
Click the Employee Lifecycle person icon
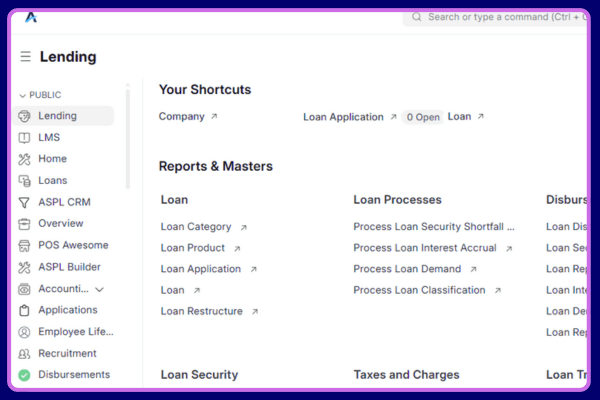(x=25, y=332)
